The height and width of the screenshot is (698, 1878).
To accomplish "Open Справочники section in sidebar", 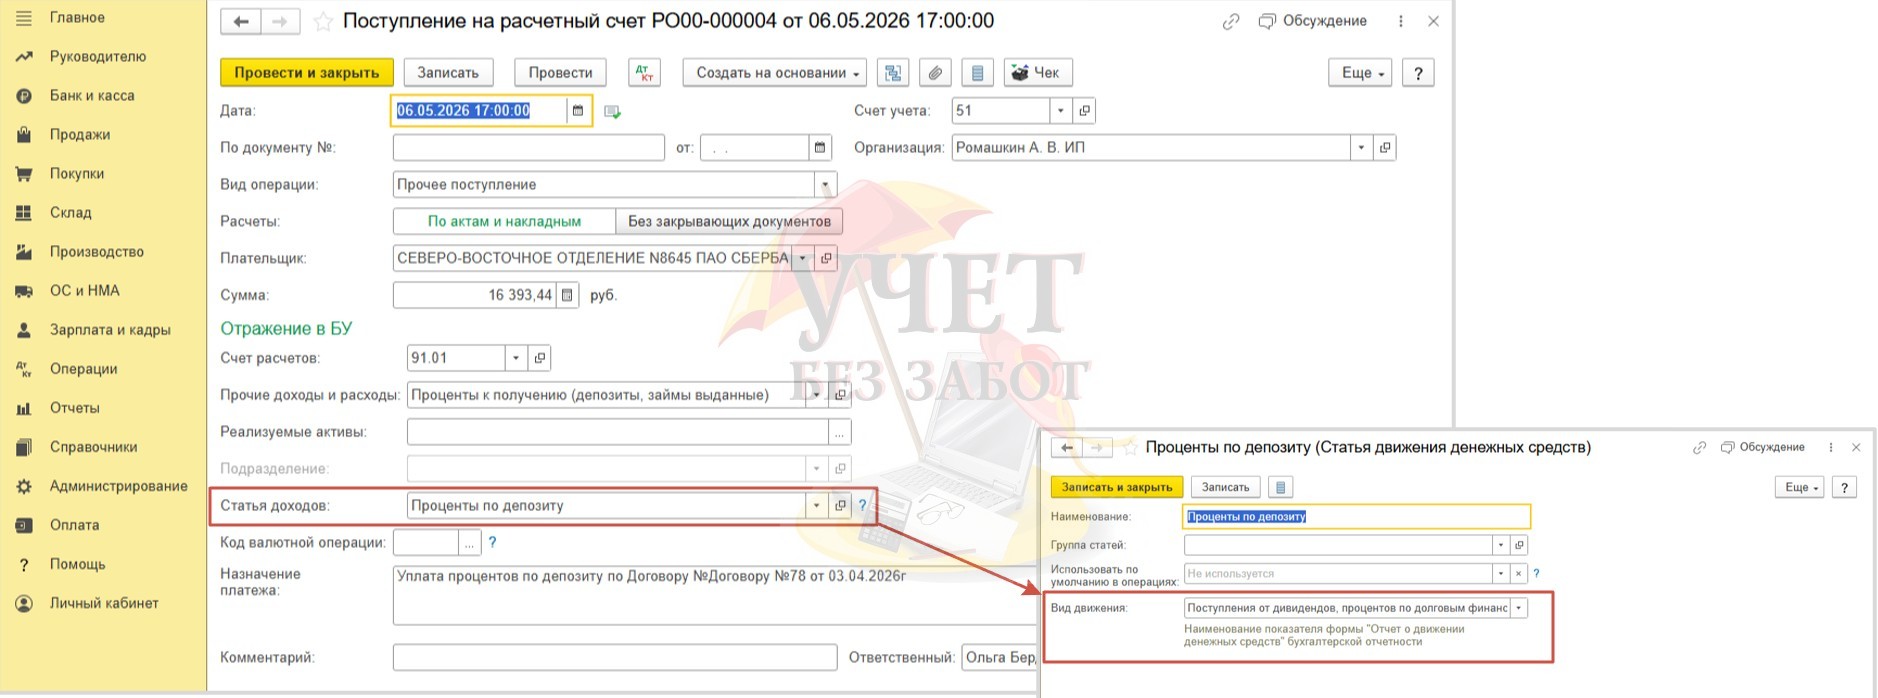I will [x=94, y=447].
